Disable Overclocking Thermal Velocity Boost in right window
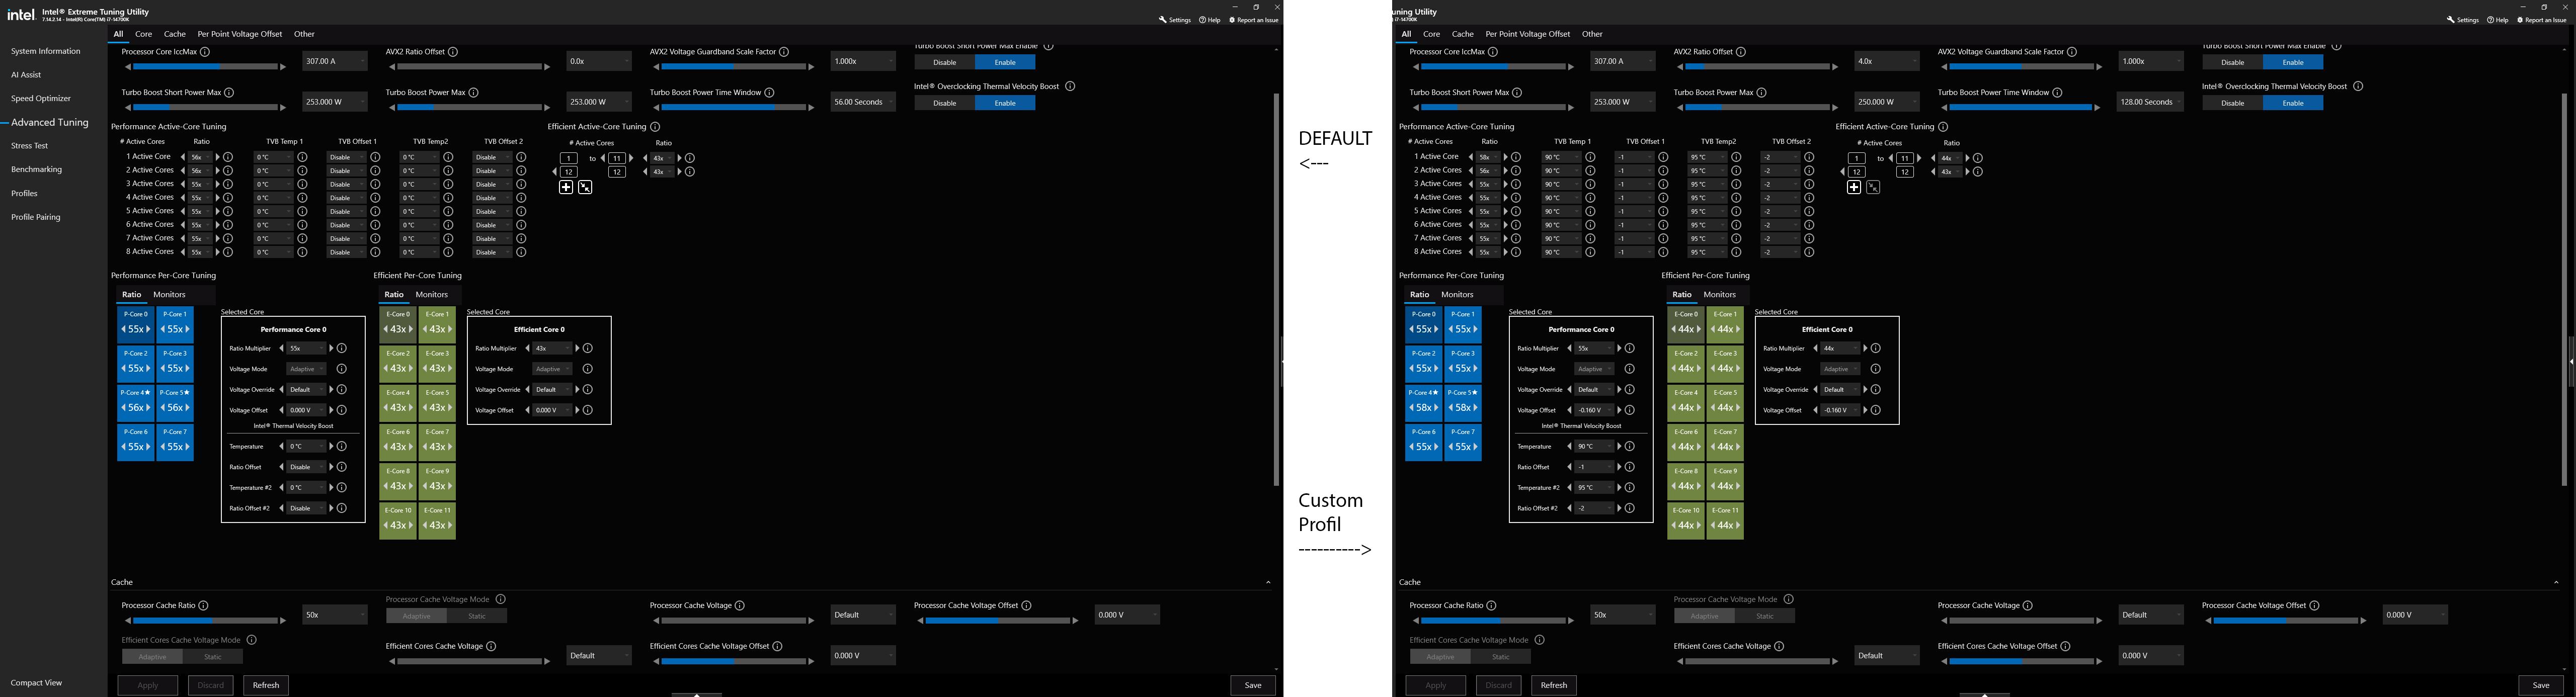 point(2232,103)
